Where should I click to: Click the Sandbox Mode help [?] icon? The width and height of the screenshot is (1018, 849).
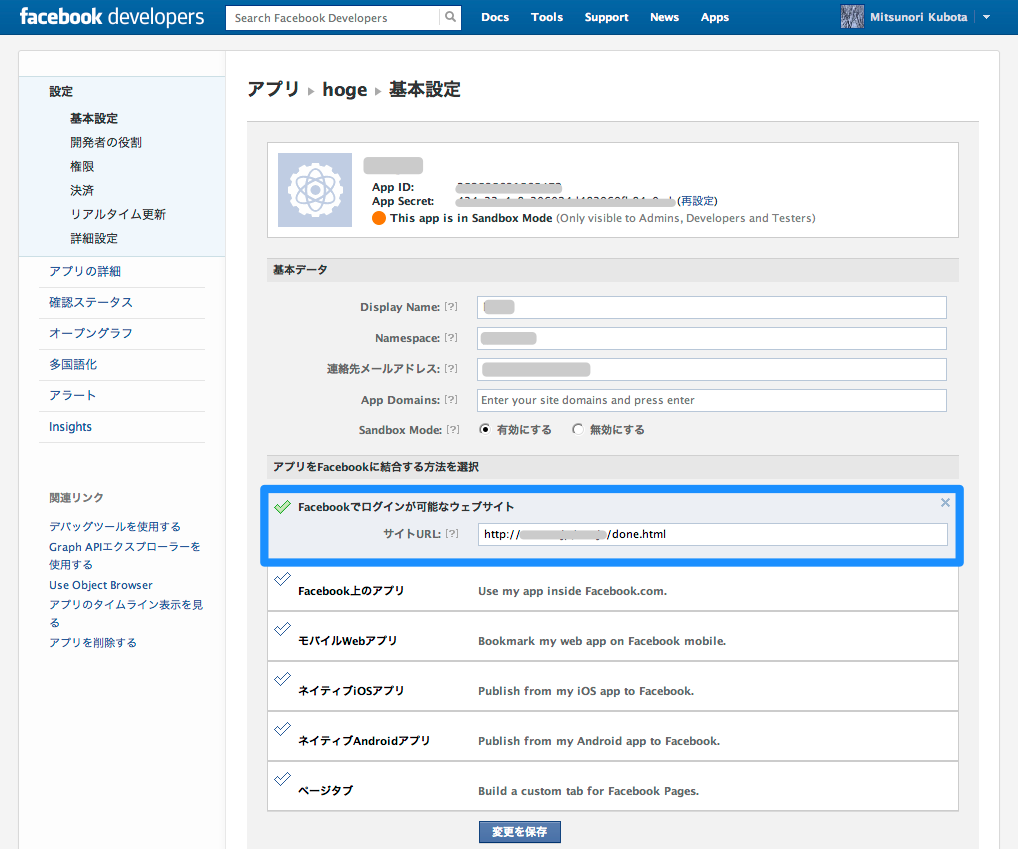coord(453,429)
